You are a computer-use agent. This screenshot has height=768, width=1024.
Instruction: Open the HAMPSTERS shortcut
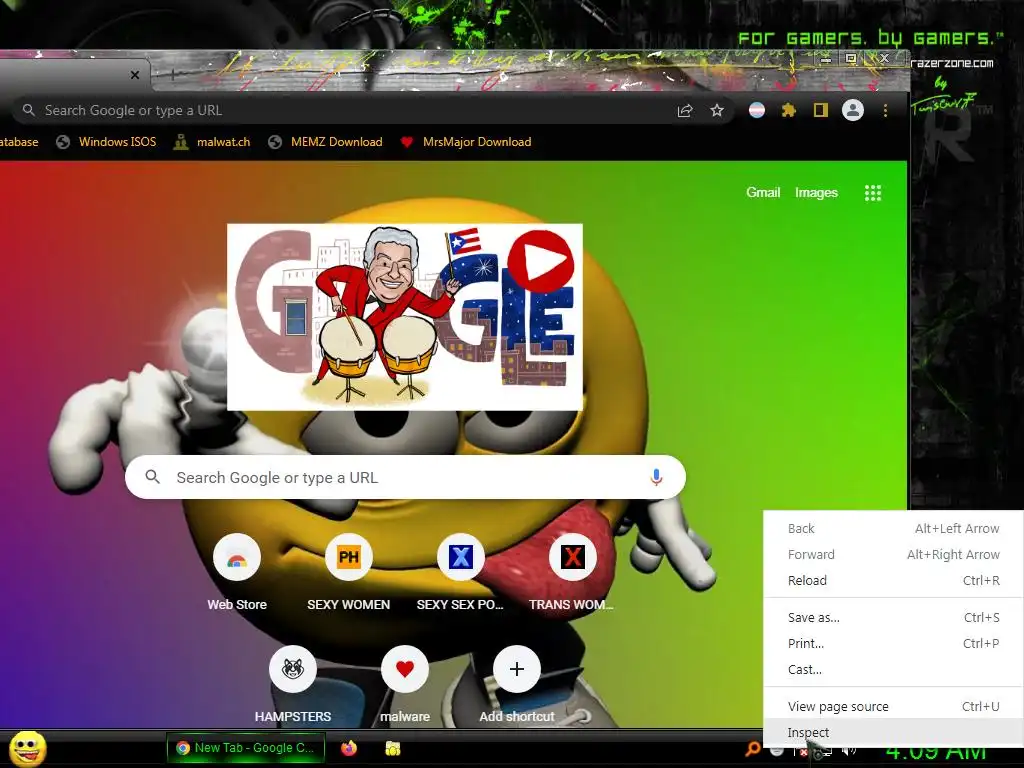293,669
